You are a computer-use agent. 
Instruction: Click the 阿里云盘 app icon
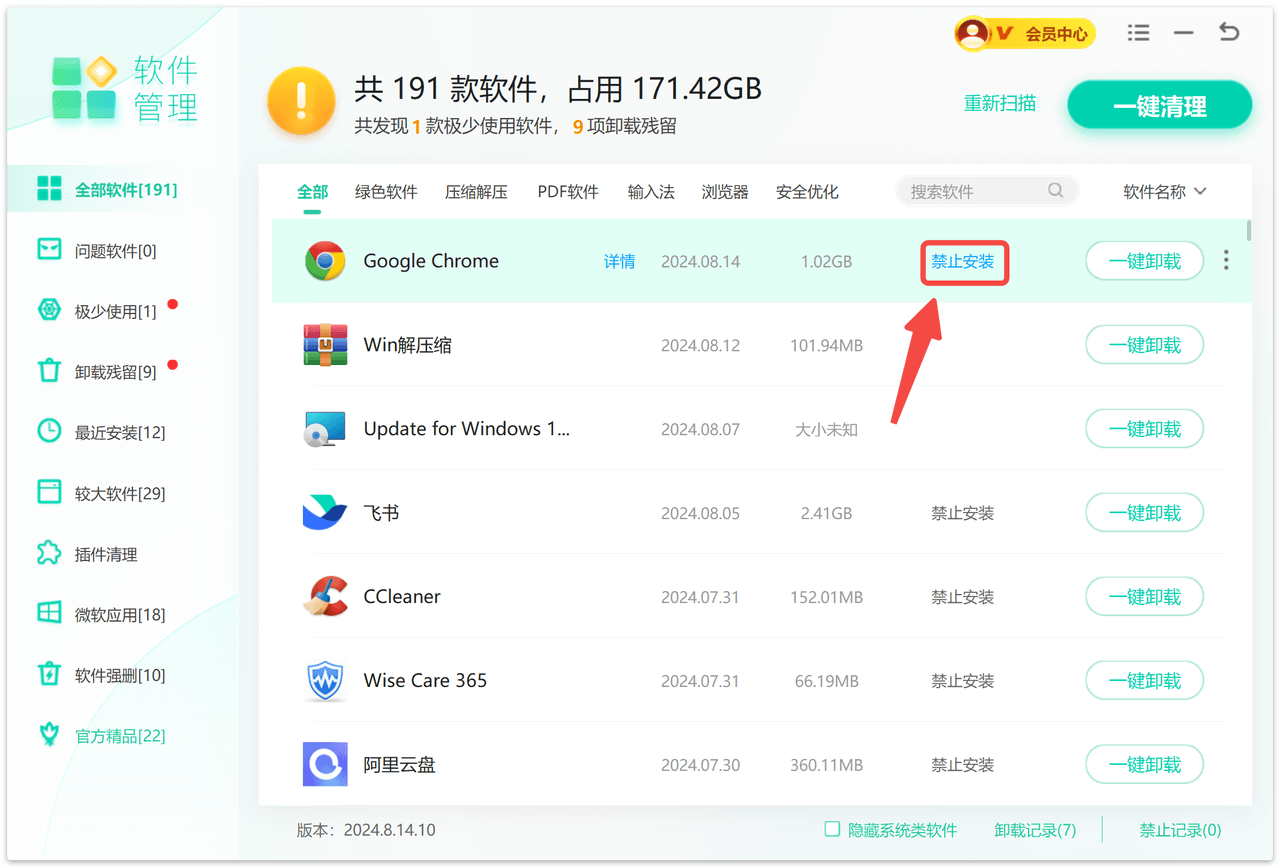point(325,765)
